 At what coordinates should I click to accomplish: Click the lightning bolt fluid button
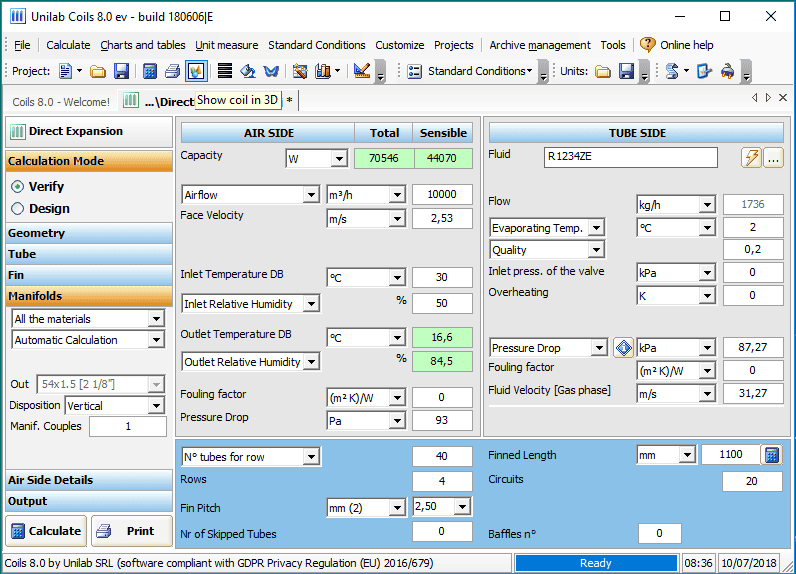coord(750,158)
